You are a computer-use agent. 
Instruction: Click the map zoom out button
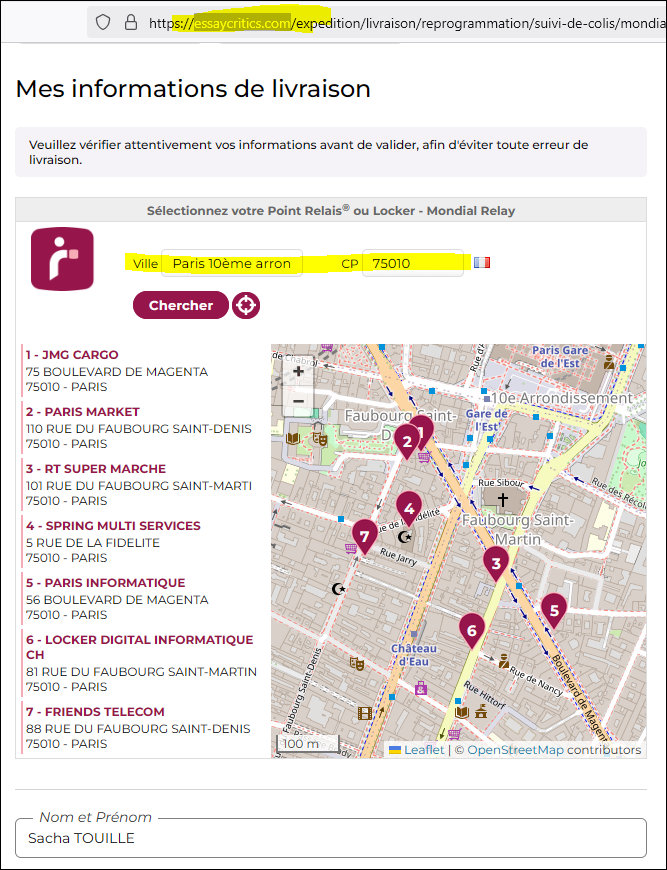298,401
